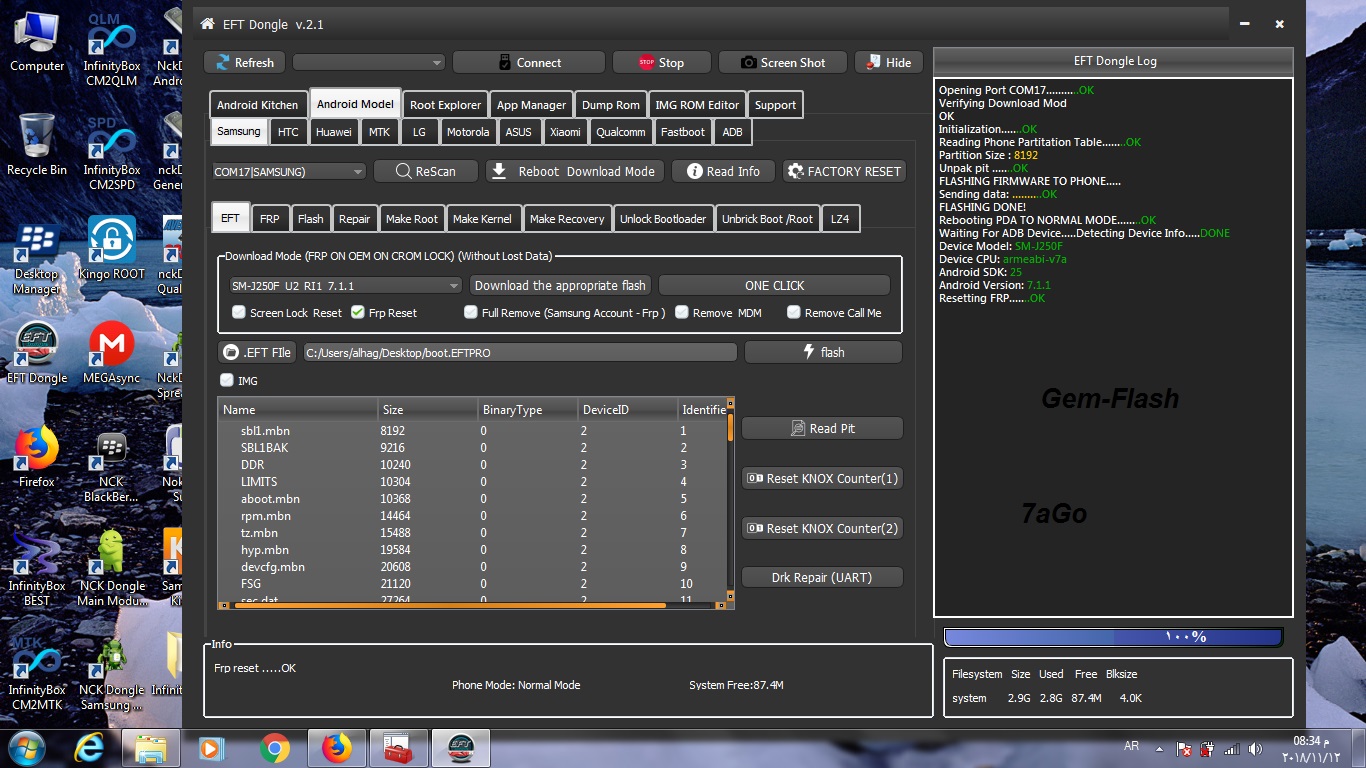This screenshot has width=1366, height=768.
Task: Open Make Recovery tab
Action: click(x=567, y=219)
